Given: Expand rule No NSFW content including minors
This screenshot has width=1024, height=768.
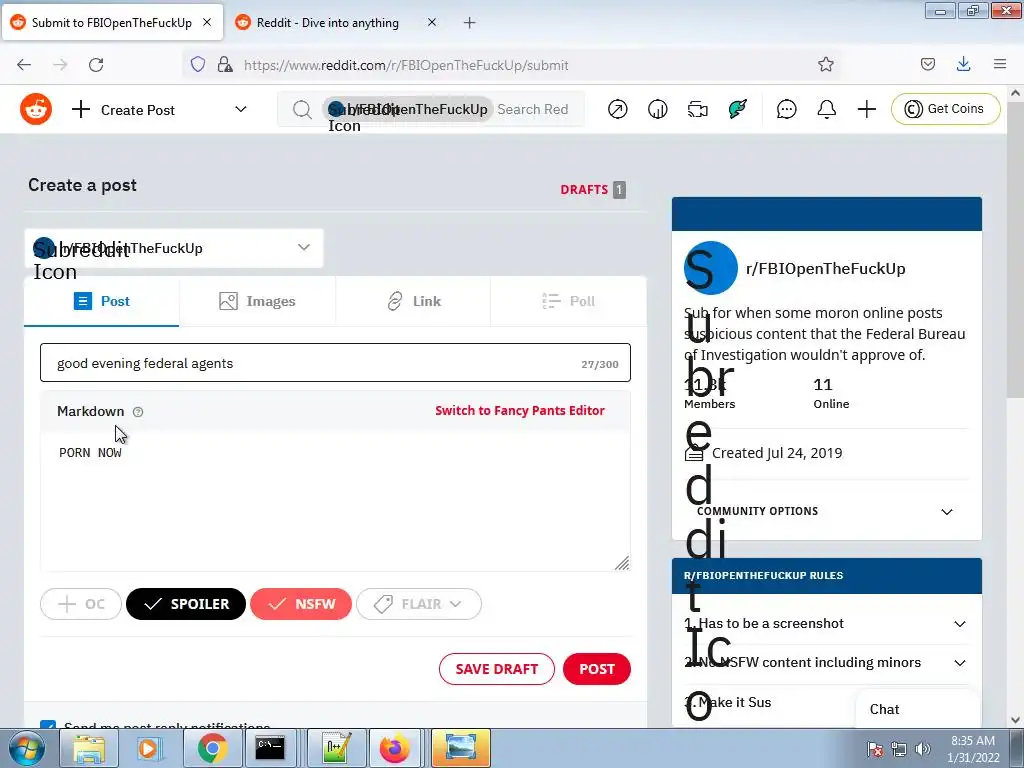Looking at the screenshot, I should coord(826,662).
